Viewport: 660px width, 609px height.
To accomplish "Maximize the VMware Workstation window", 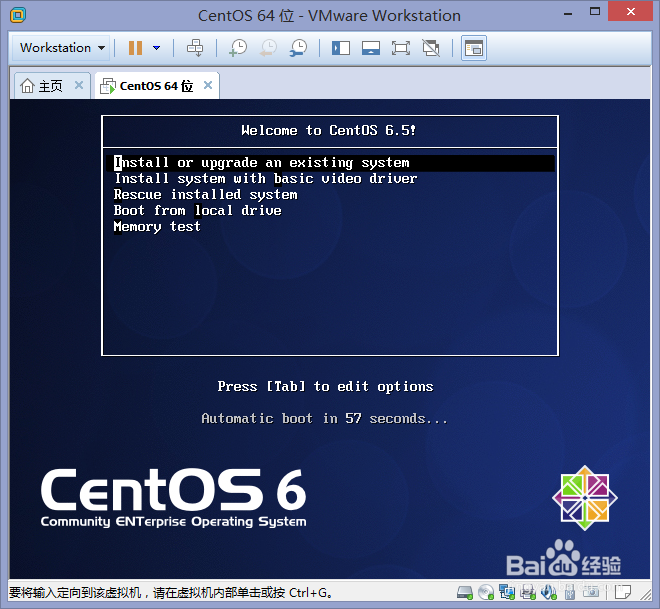I will click(x=595, y=11).
